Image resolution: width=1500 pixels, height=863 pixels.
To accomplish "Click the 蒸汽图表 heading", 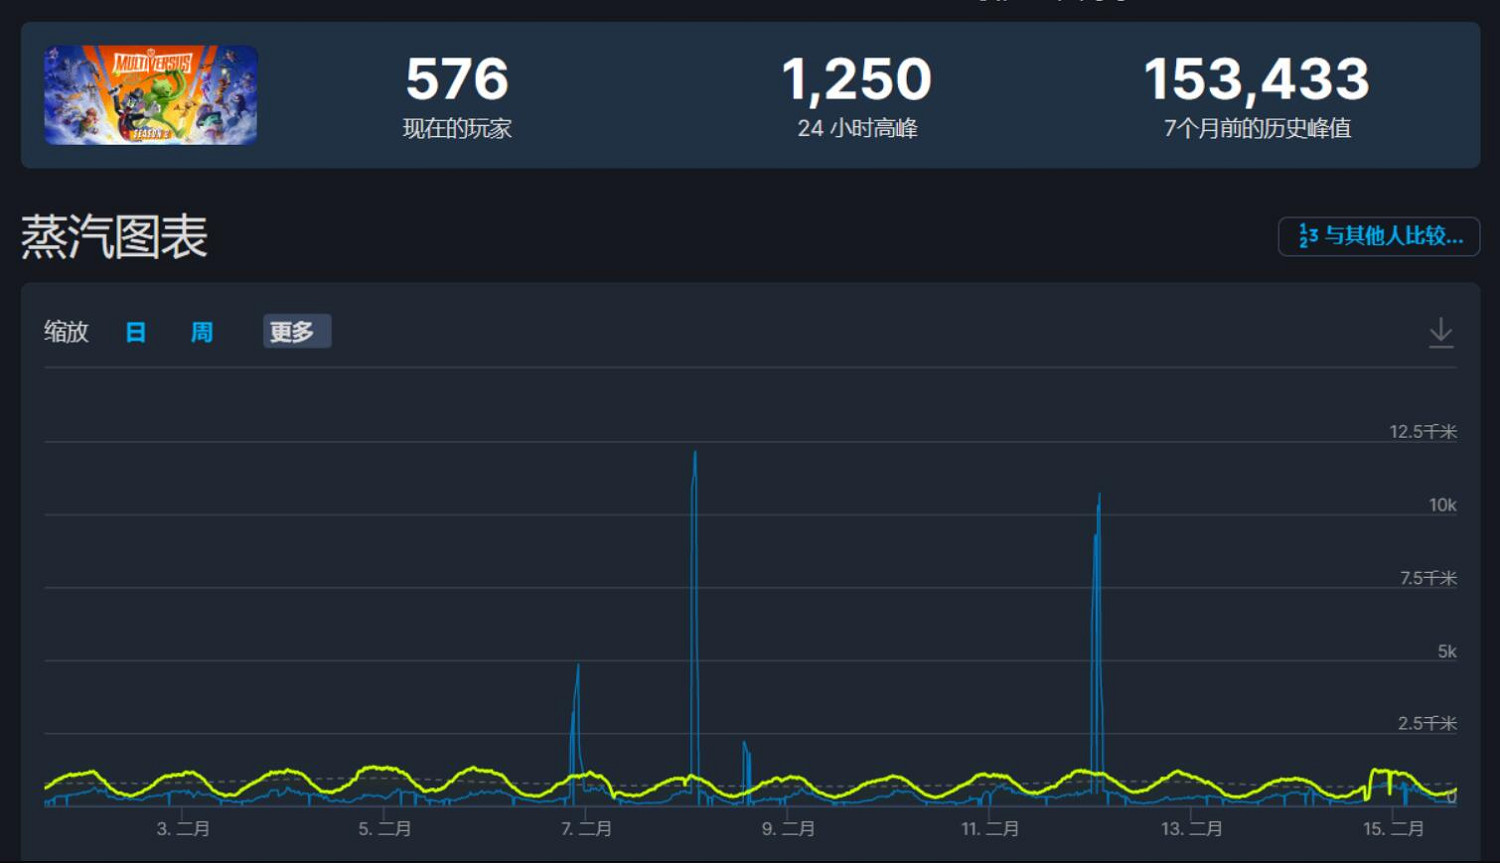I will click(114, 238).
